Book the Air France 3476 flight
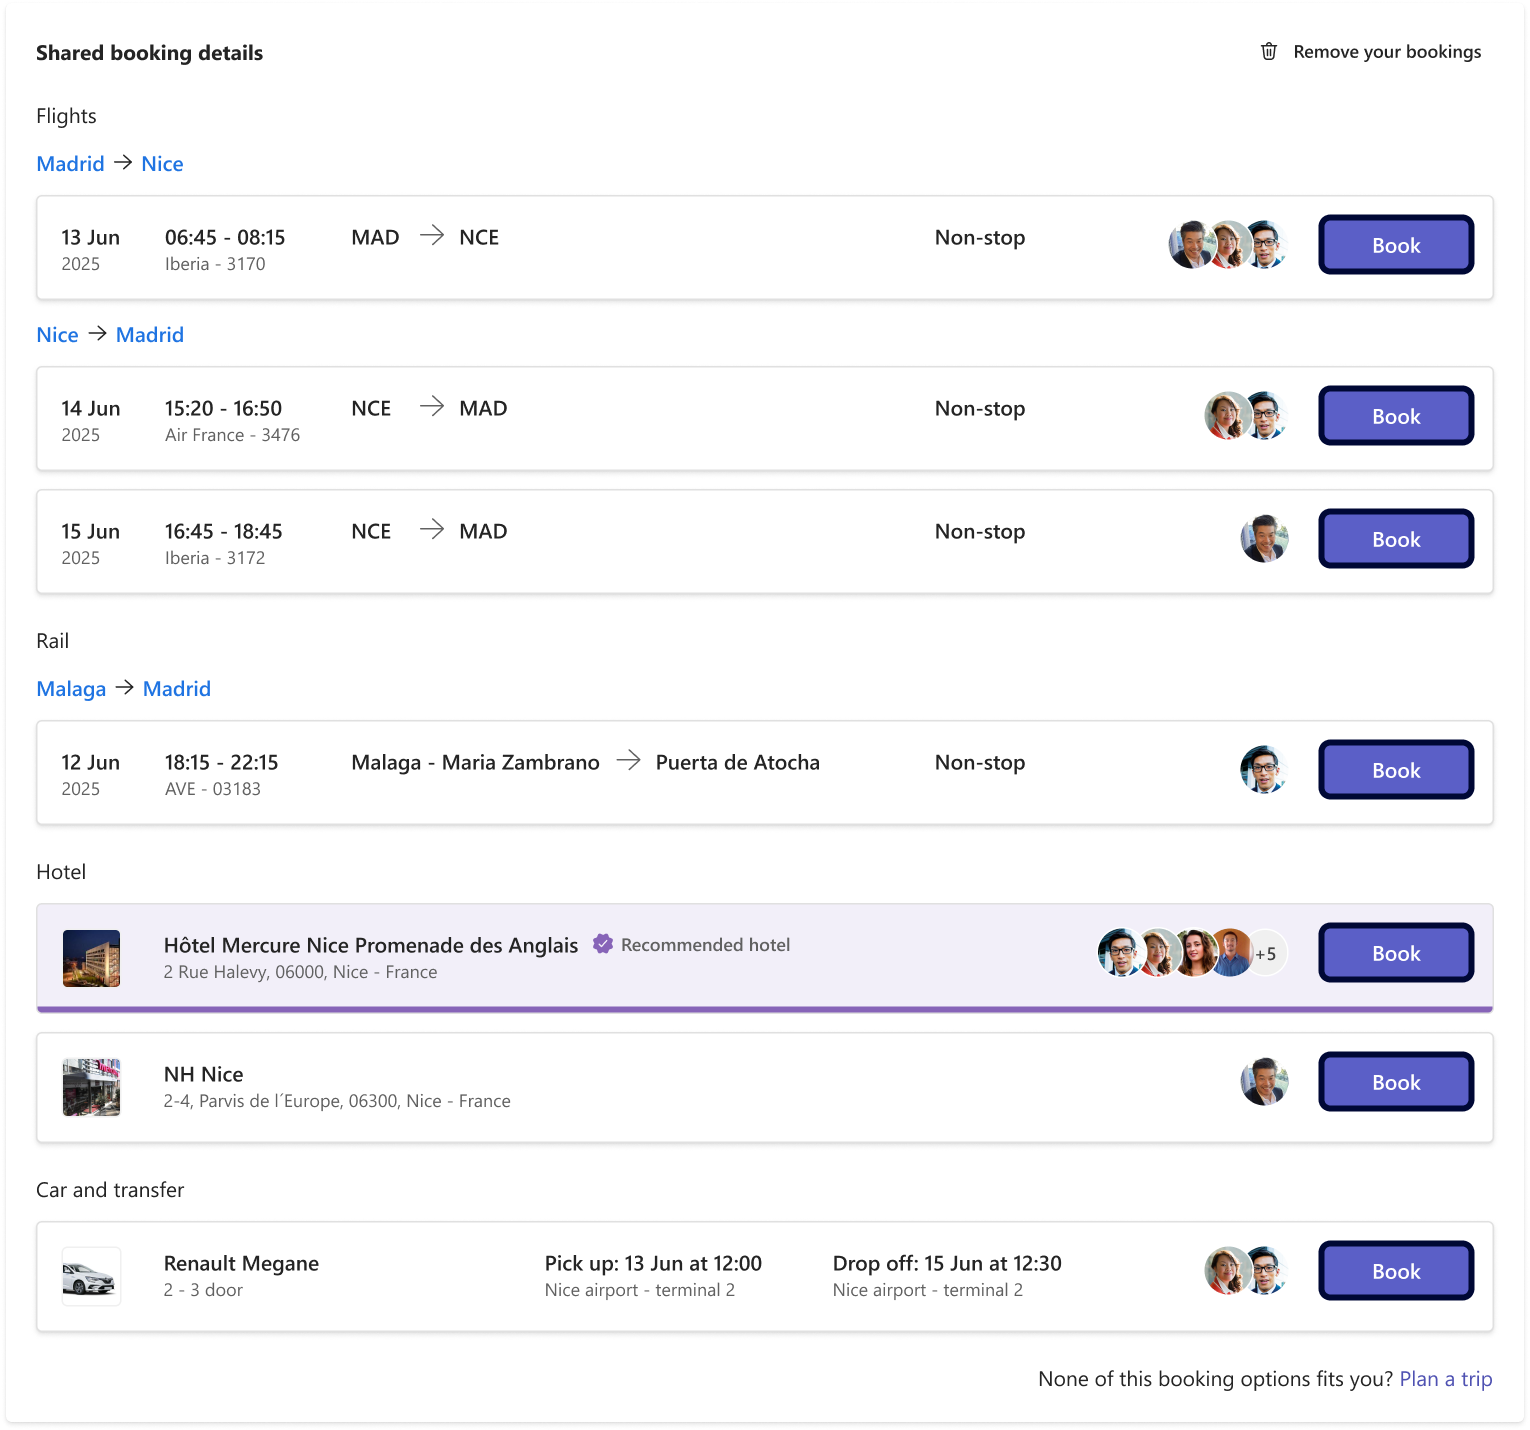The image size is (1530, 1430). tap(1395, 416)
